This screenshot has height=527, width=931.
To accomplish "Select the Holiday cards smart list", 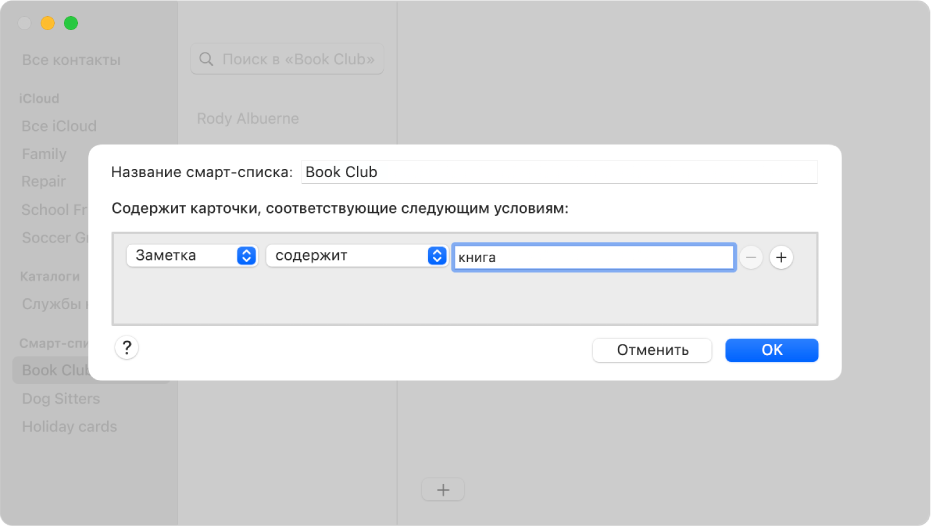I will pyautogui.click(x=69, y=427).
